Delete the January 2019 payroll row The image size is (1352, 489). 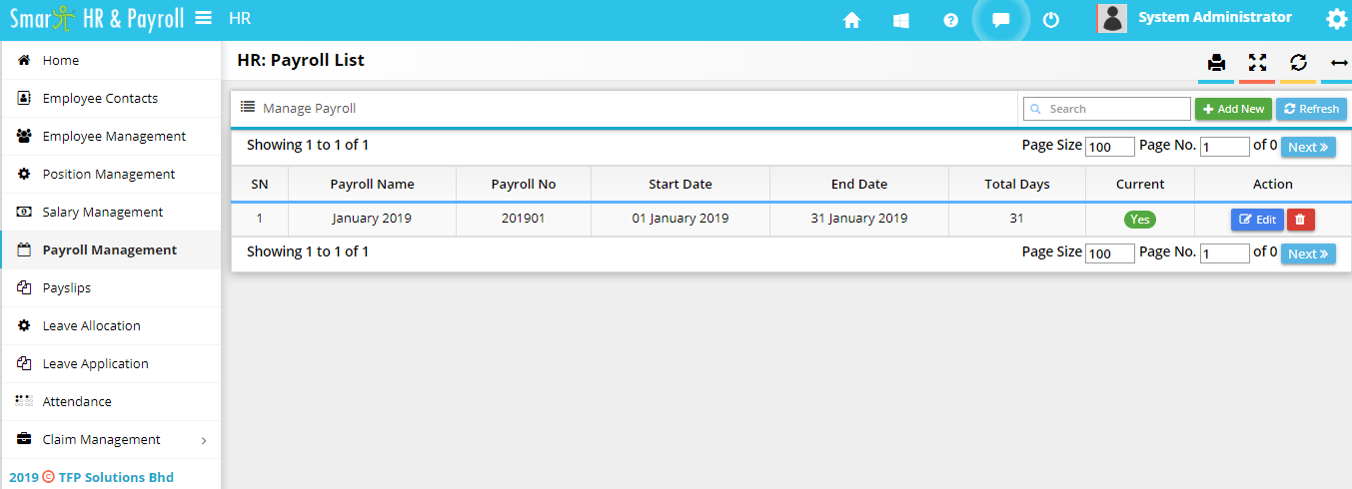tap(1300, 219)
